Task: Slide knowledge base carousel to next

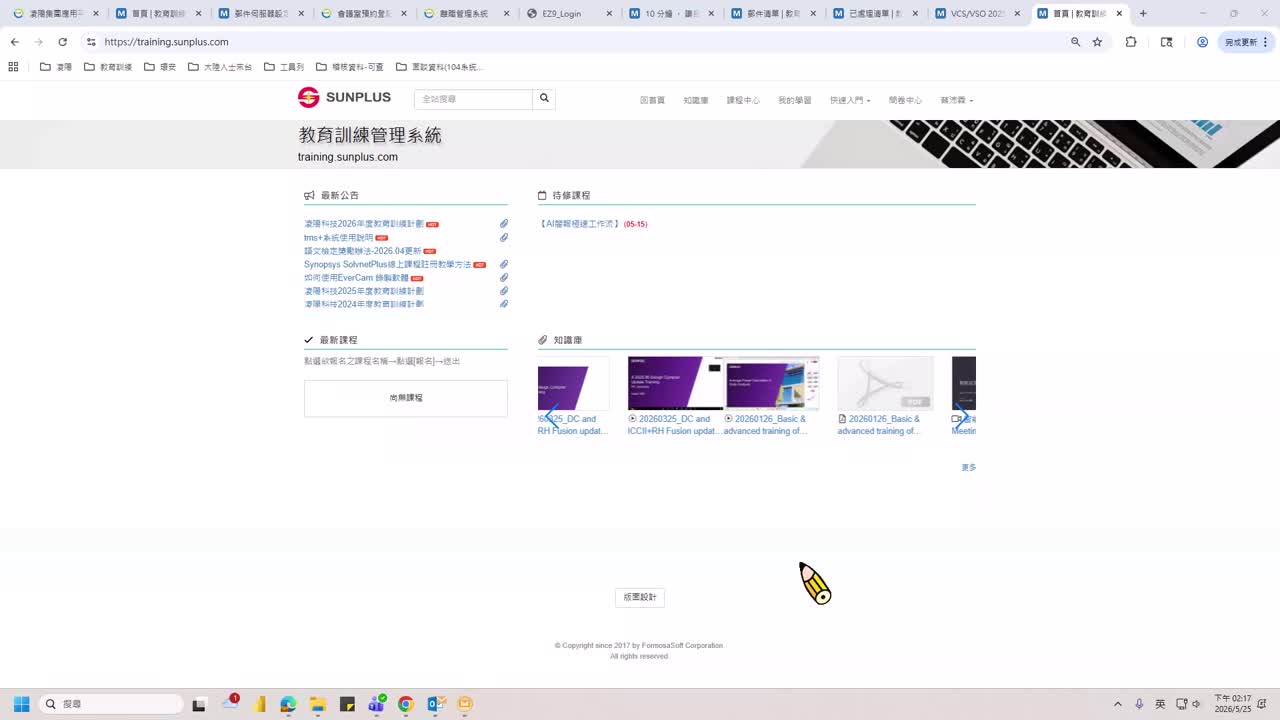Action: (x=962, y=415)
